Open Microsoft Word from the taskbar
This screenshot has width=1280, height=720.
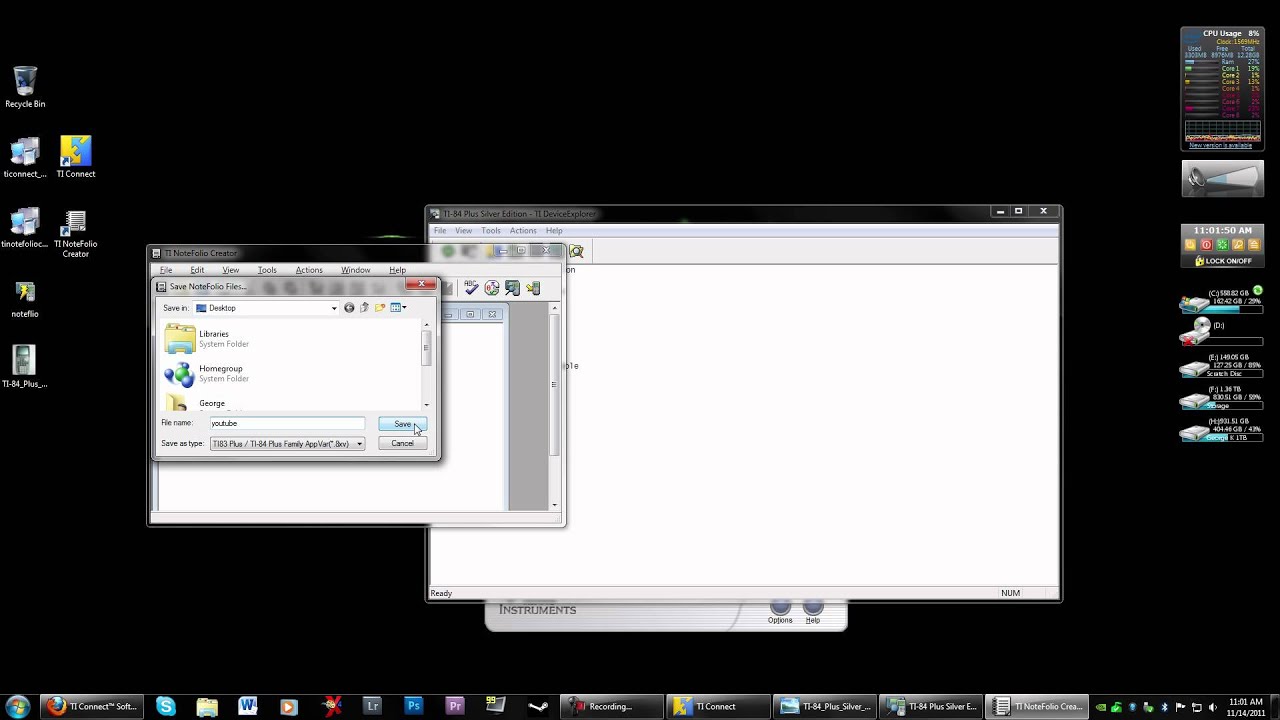point(248,707)
